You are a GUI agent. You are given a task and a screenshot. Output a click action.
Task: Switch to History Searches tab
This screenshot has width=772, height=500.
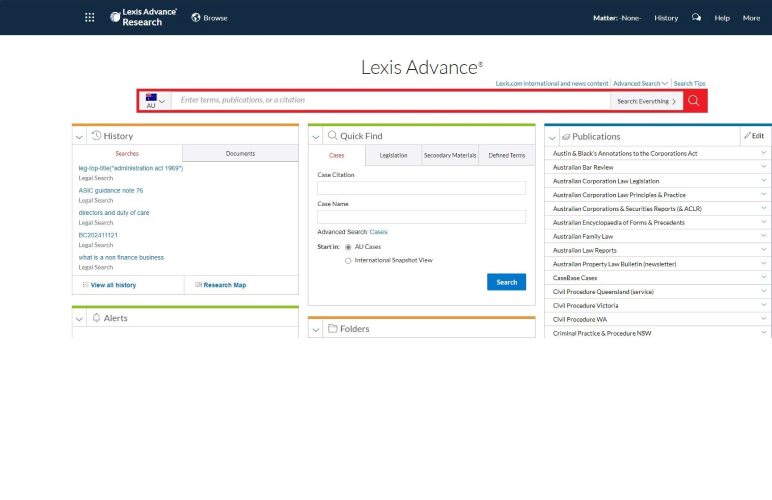click(x=127, y=154)
